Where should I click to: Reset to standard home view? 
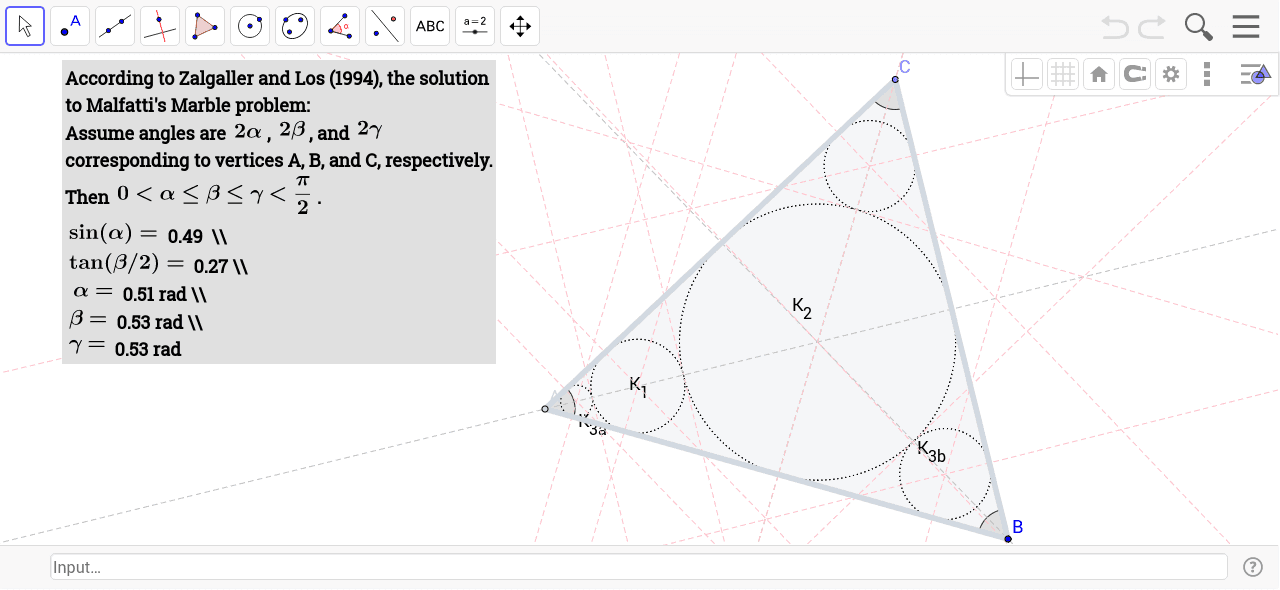point(1099,74)
